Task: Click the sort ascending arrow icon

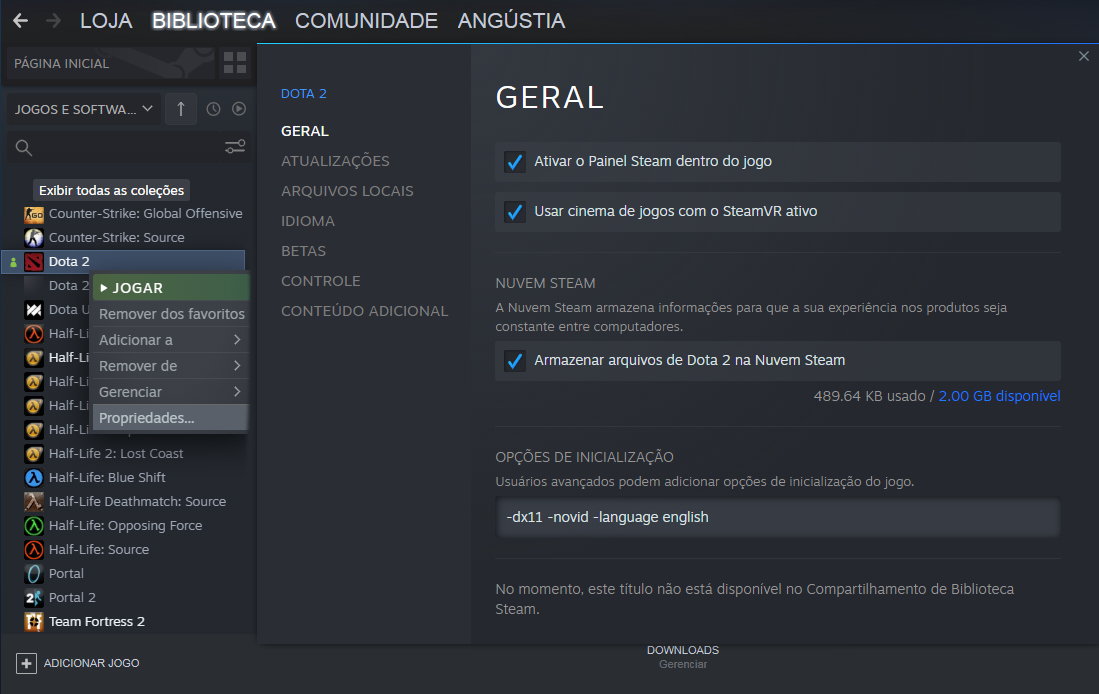Action: (181, 109)
